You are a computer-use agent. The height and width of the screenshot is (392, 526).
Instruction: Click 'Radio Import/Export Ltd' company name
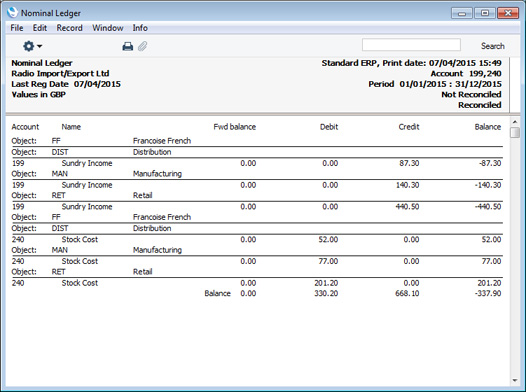click(x=60, y=73)
